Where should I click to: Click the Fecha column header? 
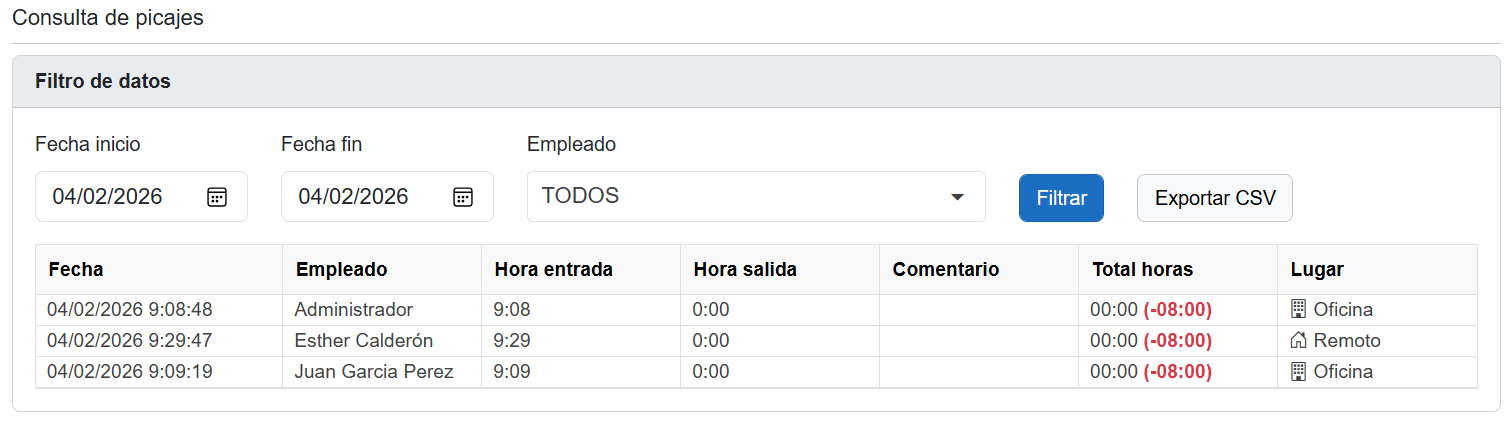(x=76, y=269)
